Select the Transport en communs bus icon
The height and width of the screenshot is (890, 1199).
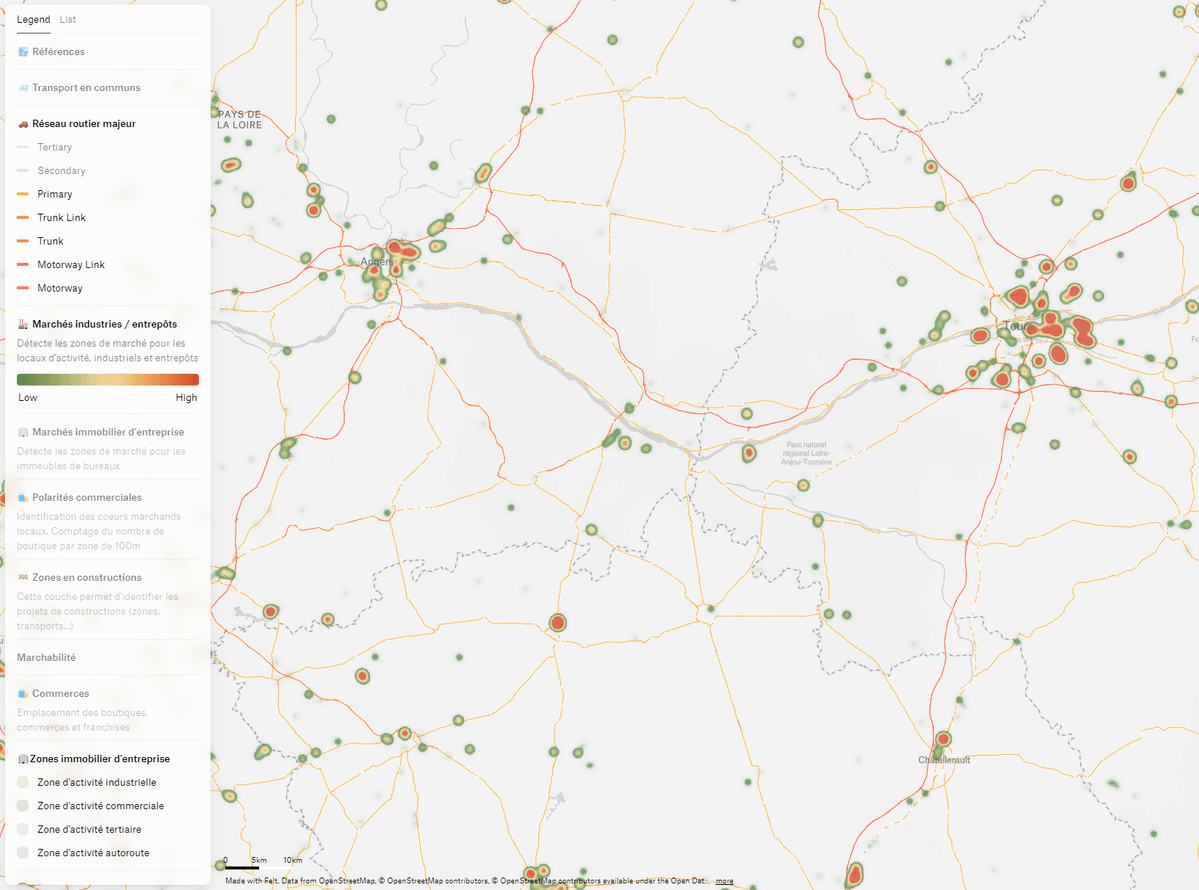tap(22, 88)
